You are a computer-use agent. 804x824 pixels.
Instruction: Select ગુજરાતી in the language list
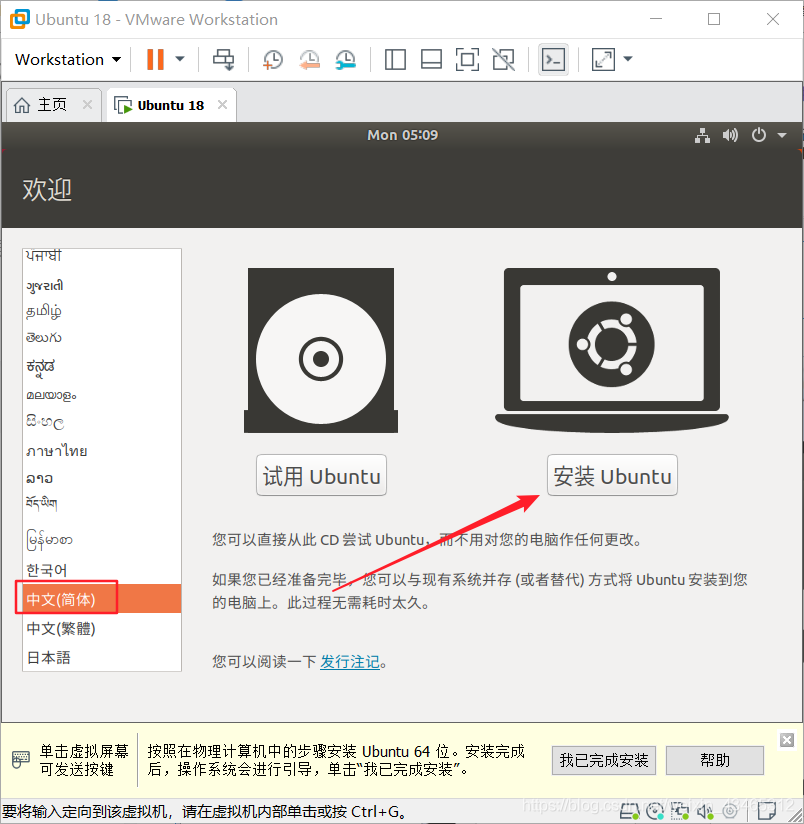[x=102, y=285]
